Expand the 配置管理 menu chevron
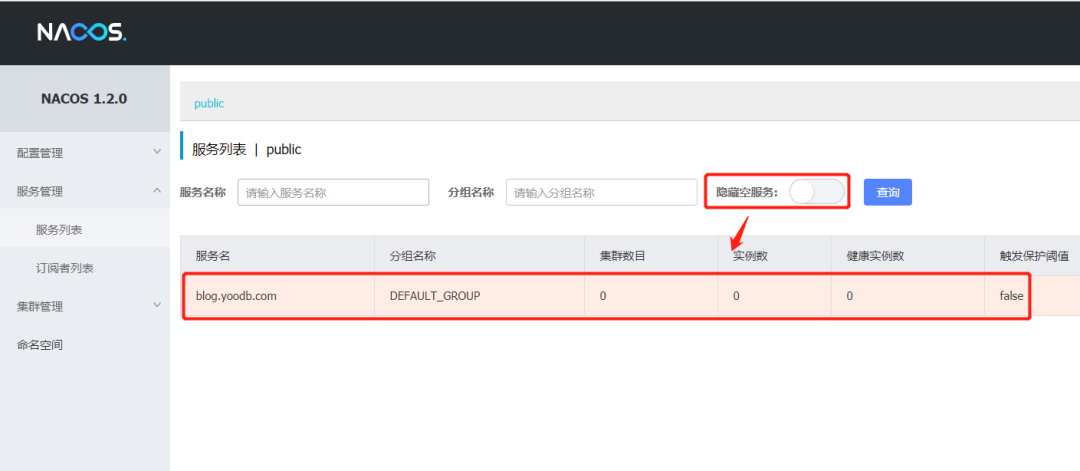Screen dimensions: 1080x471 [157, 152]
